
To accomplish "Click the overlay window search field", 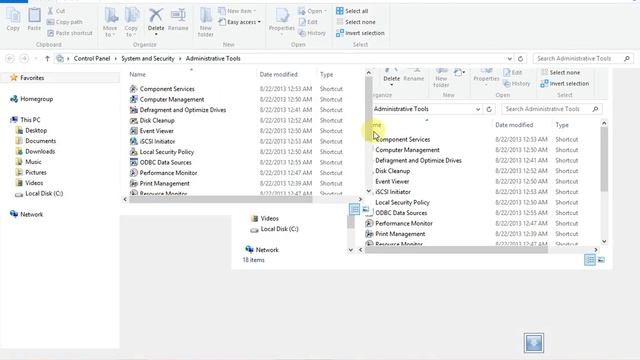I will click(551, 109).
